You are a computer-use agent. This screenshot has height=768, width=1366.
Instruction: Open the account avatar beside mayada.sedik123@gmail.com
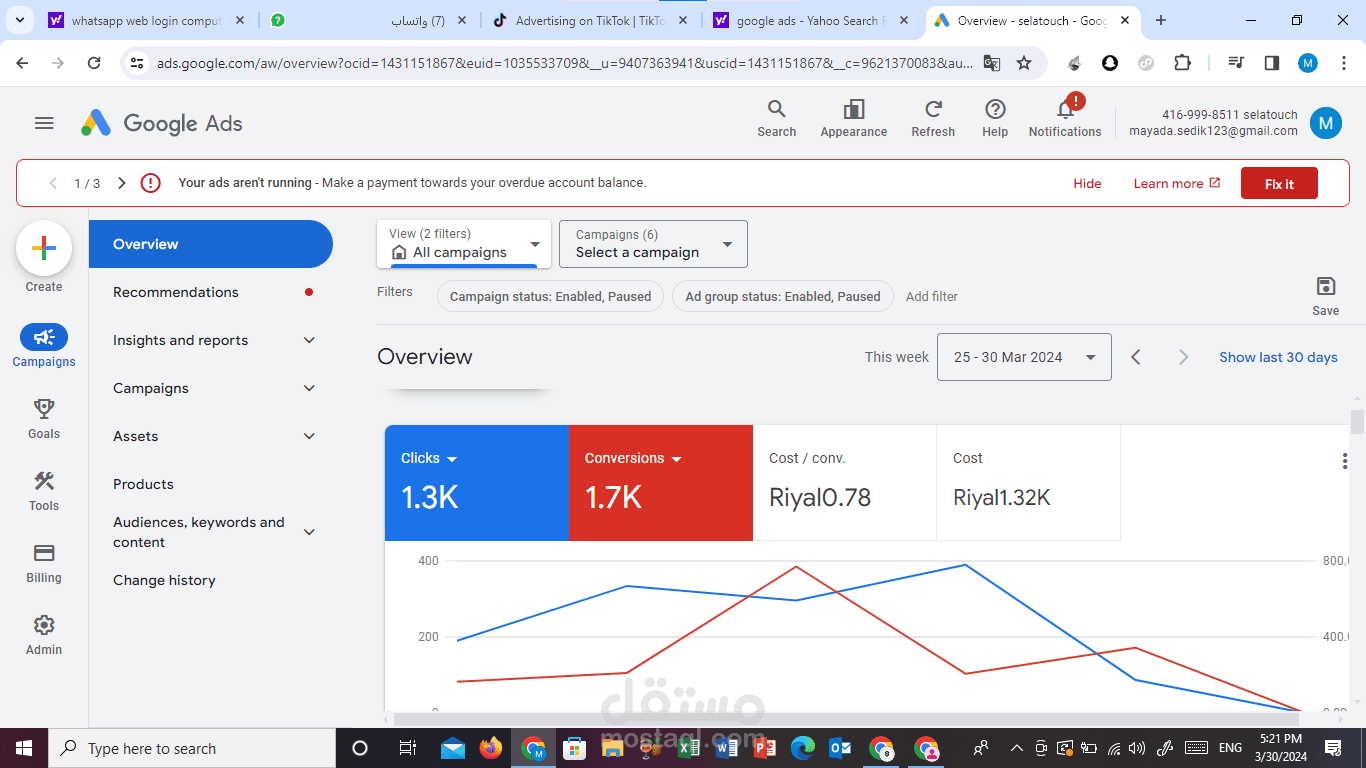click(x=1326, y=123)
